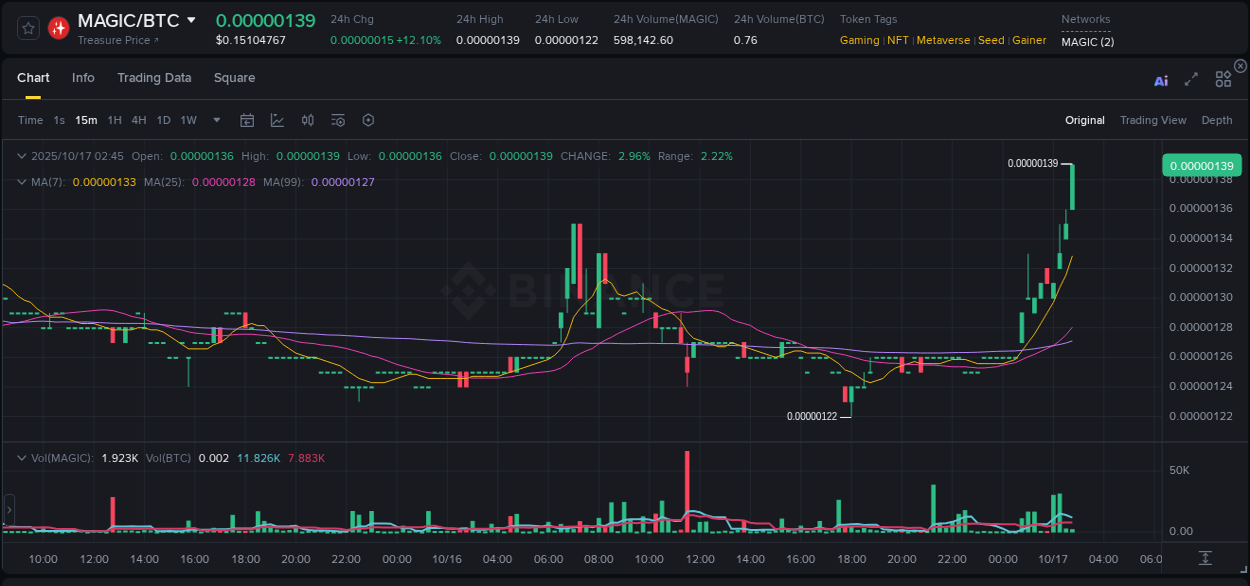Image resolution: width=1250 pixels, height=586 pixels.
Task: Collapse the OHLC info row chevron
Action: [22, 156]
